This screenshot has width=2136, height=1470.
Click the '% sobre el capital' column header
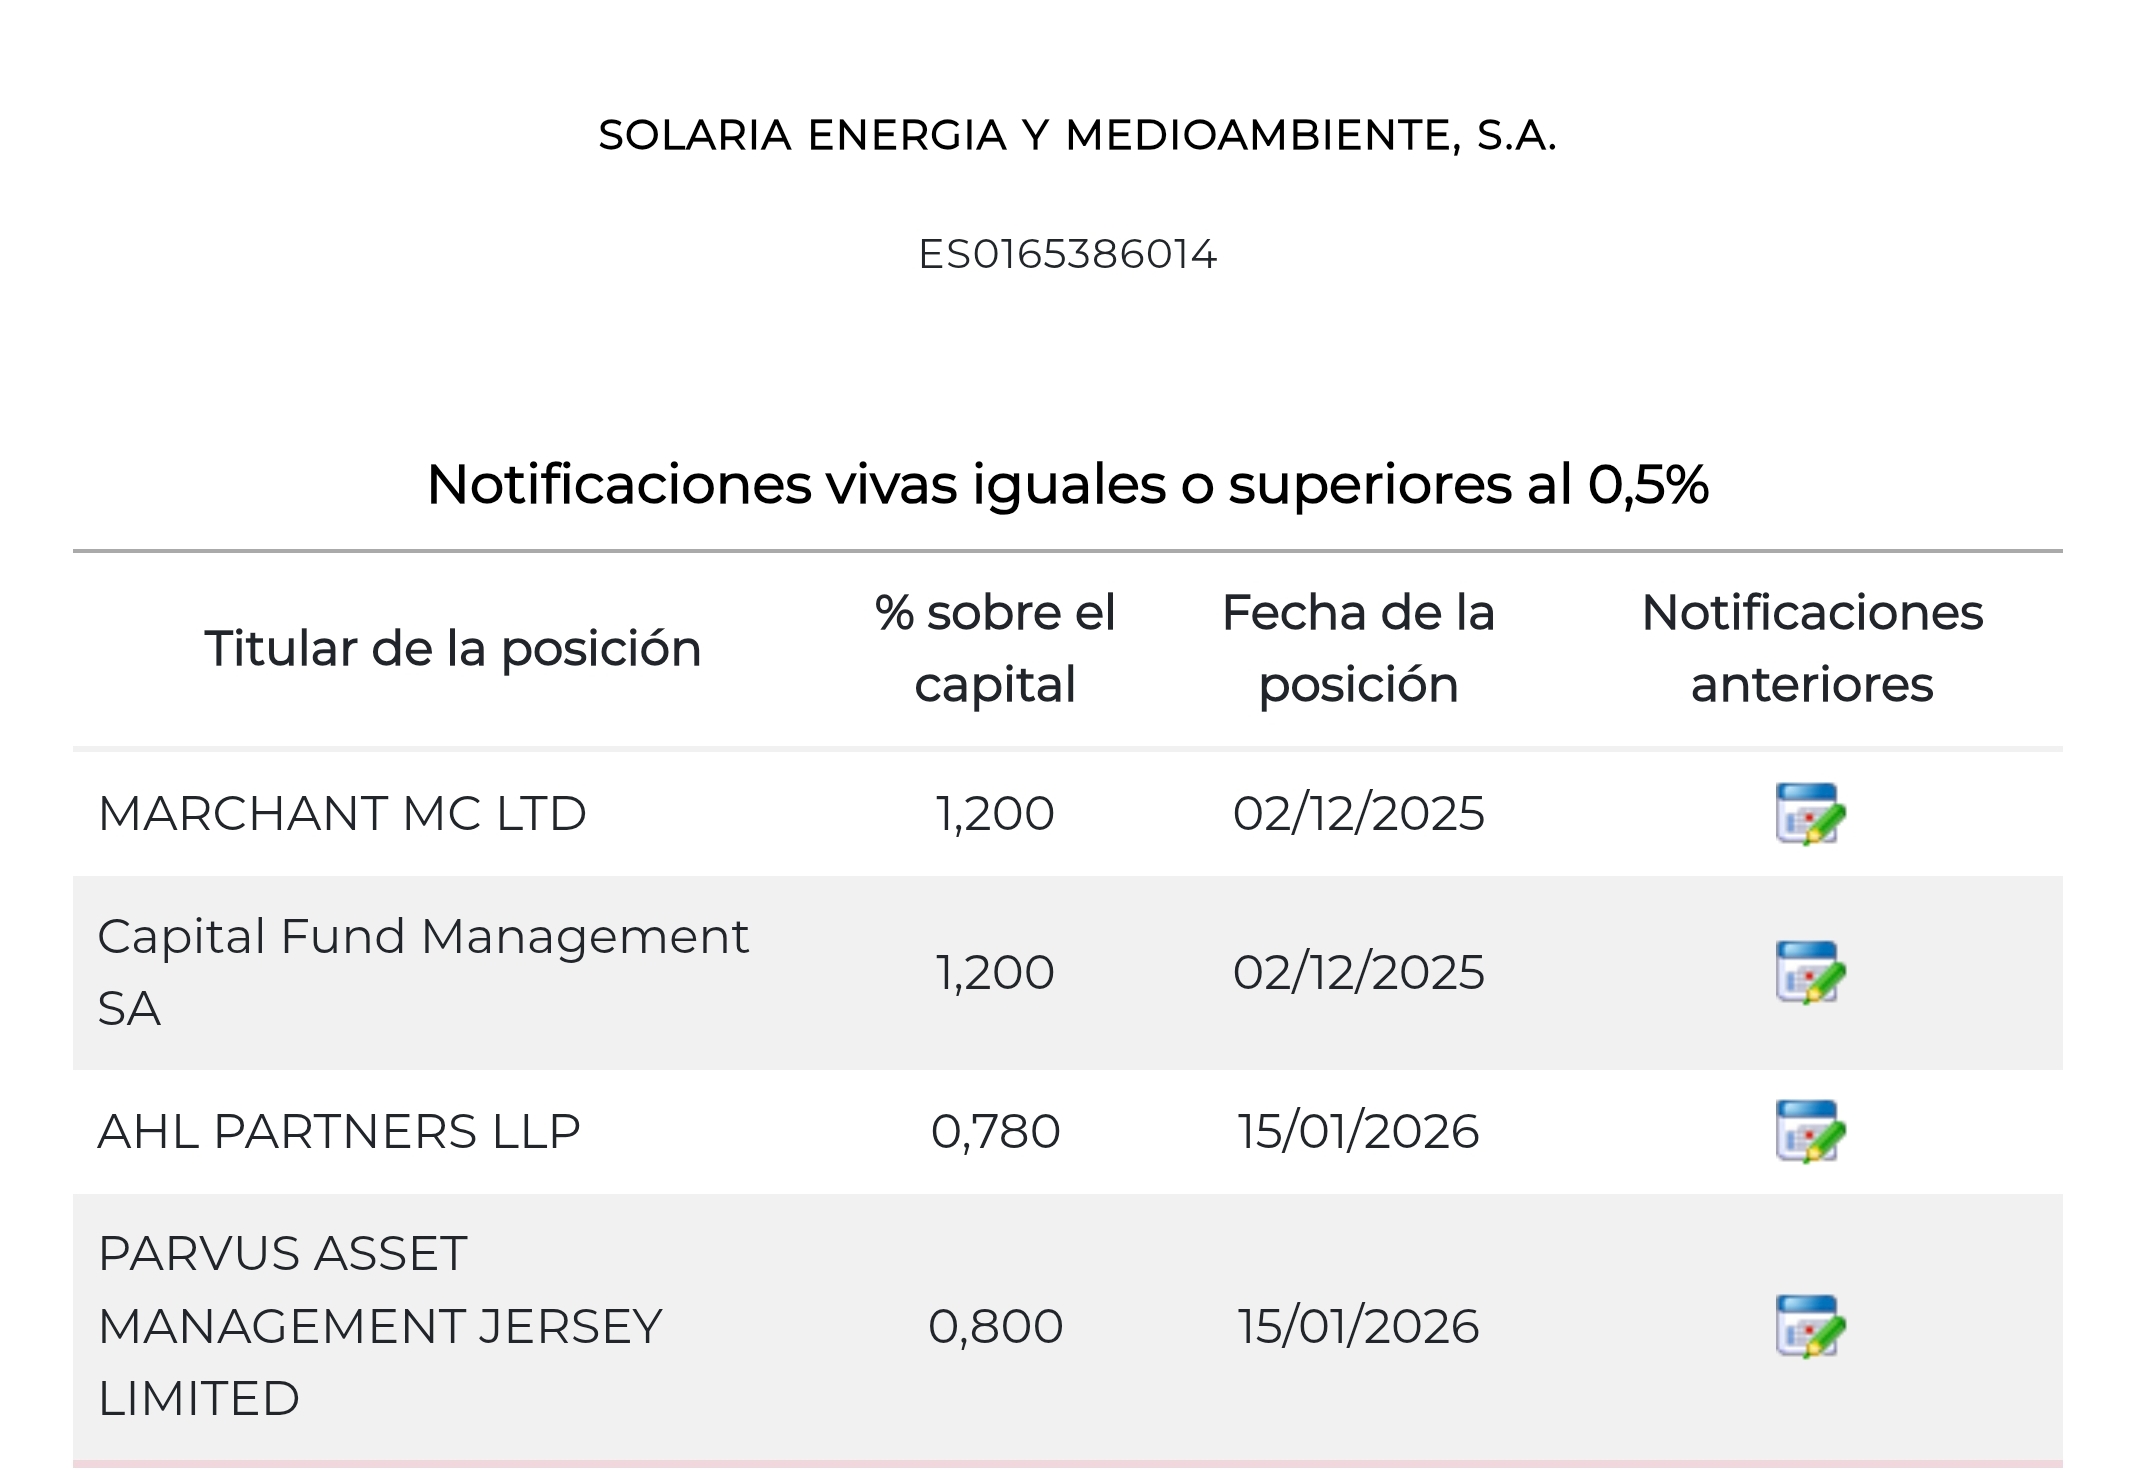(x=995, y=649)
